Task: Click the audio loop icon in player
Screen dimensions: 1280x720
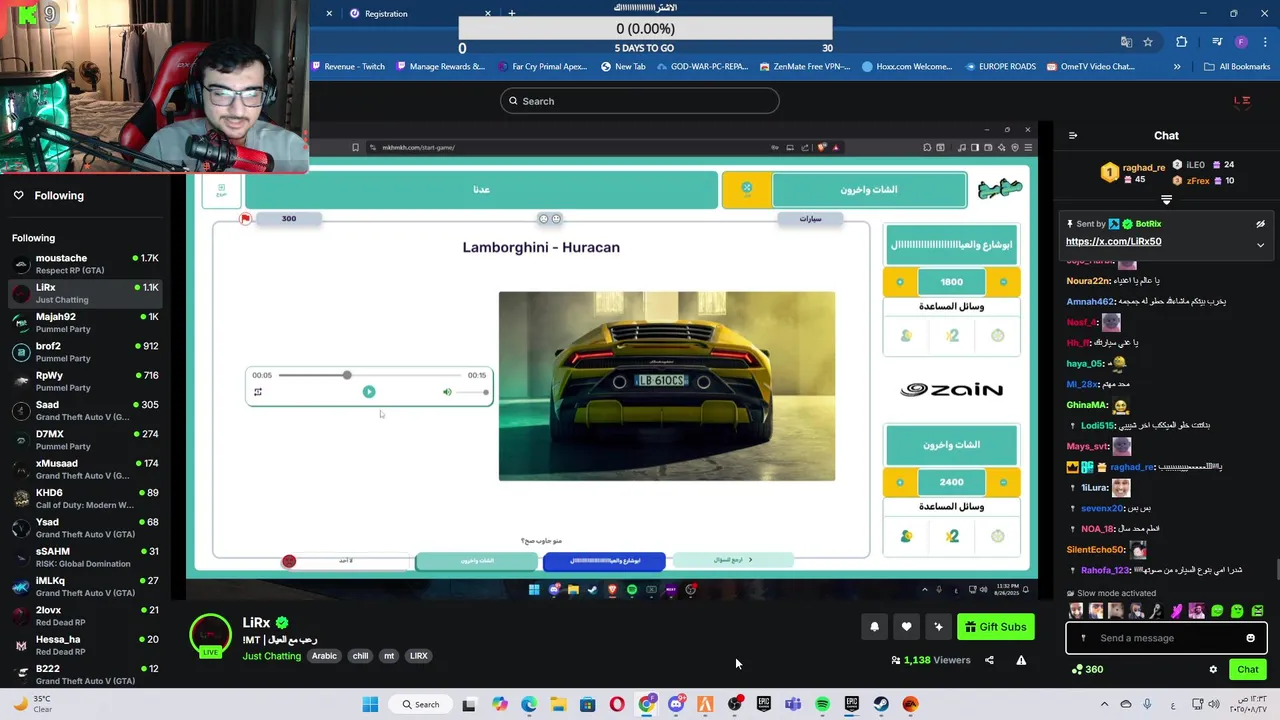Action: 258,392
